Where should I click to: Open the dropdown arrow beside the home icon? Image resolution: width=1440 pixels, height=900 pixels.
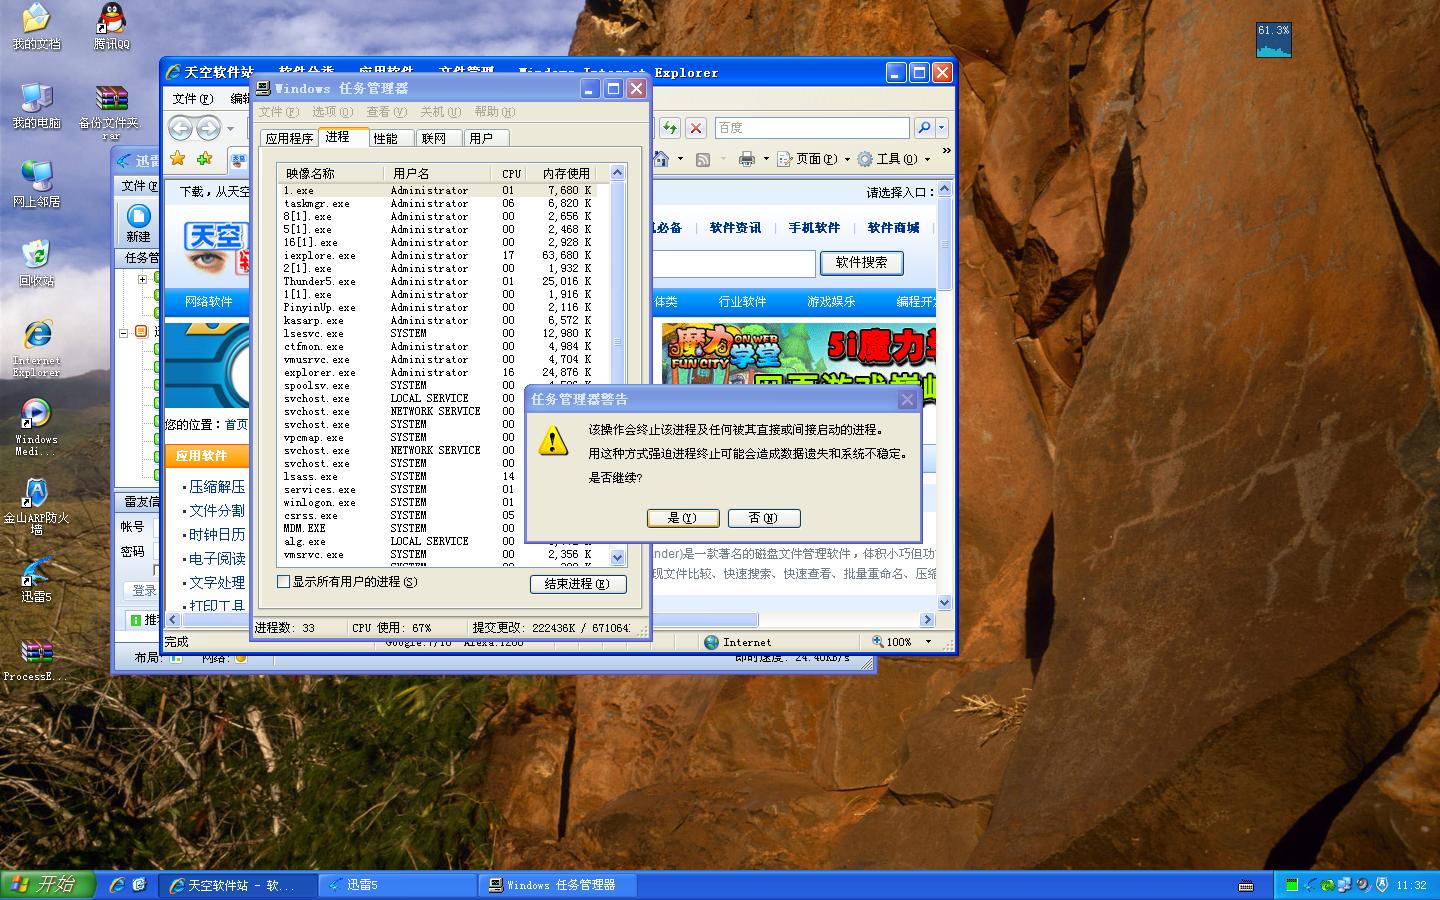[680, 159]
